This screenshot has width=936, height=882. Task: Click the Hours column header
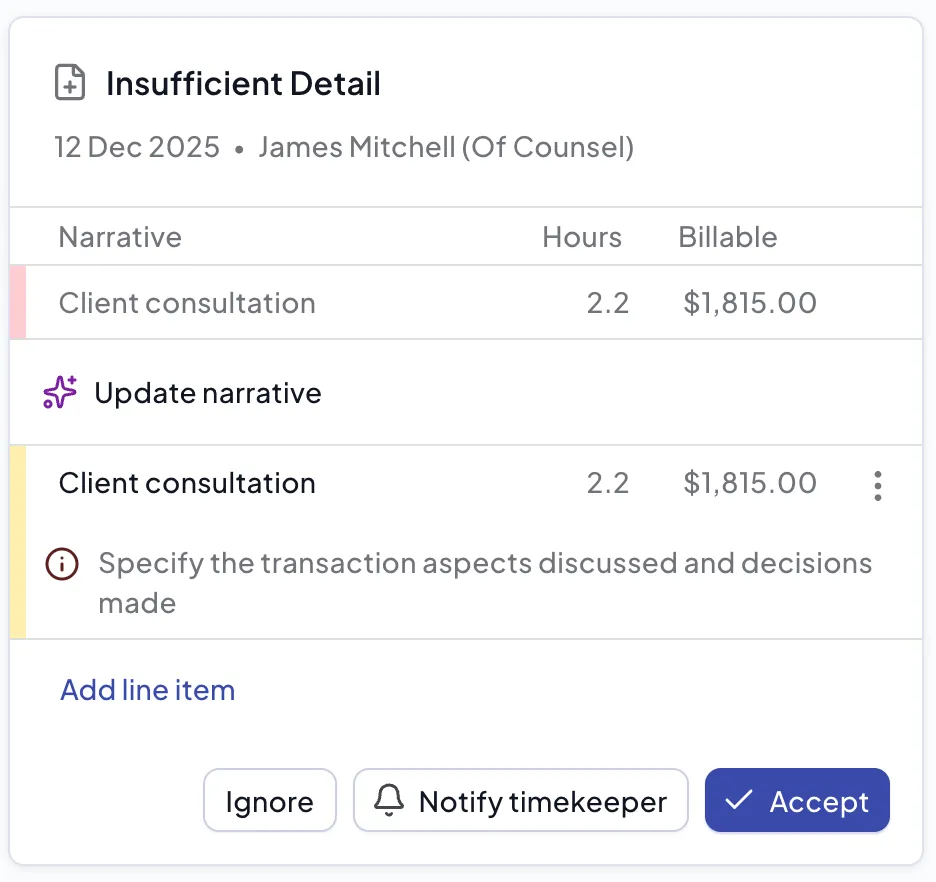[x=581, y=237]
